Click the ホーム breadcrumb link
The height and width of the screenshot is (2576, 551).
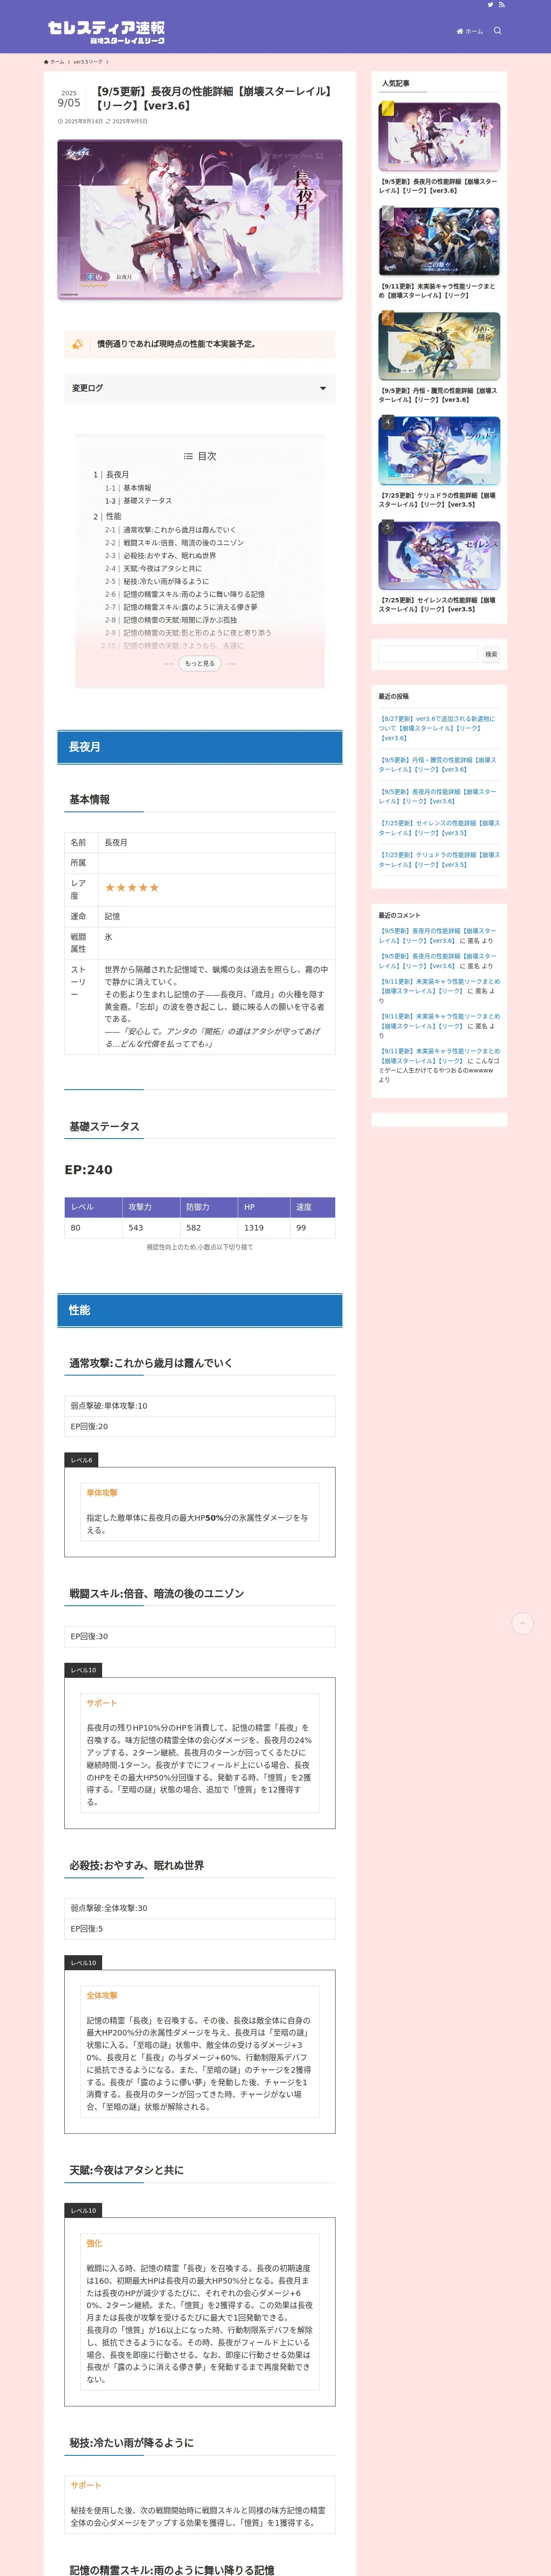54,62
